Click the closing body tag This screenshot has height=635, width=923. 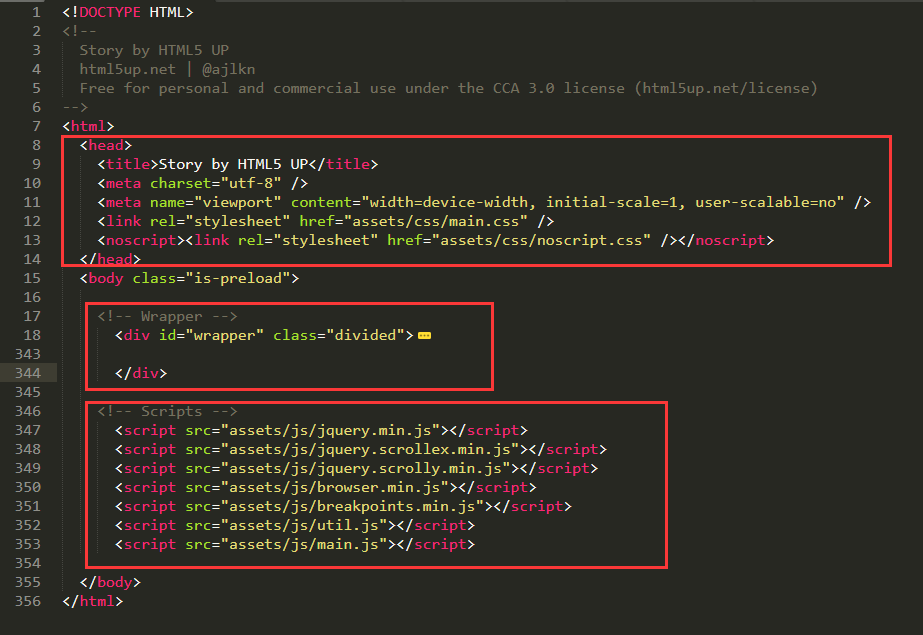point(111,582)
